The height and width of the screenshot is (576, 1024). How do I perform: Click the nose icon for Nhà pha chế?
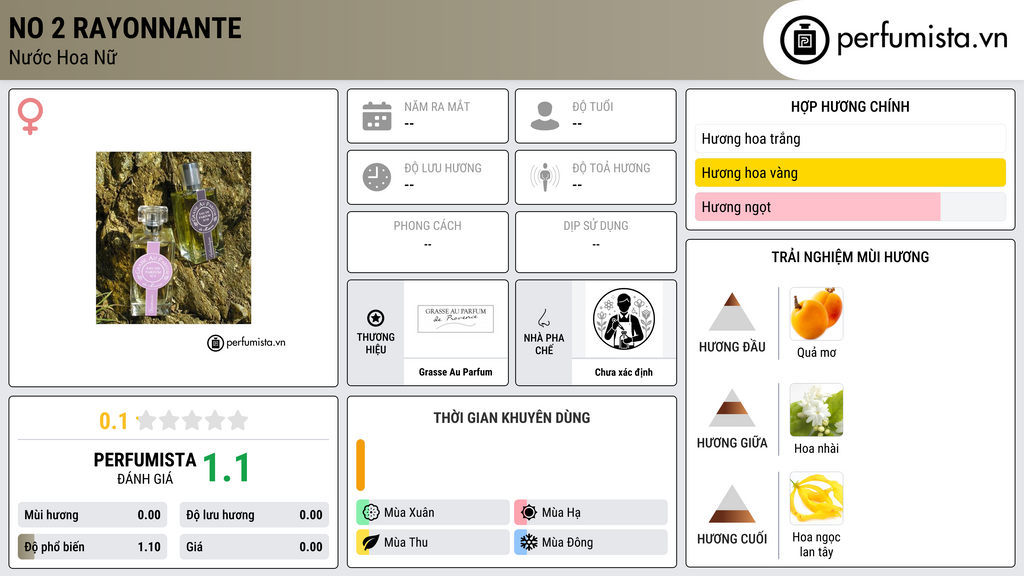[x=543, y=318]
